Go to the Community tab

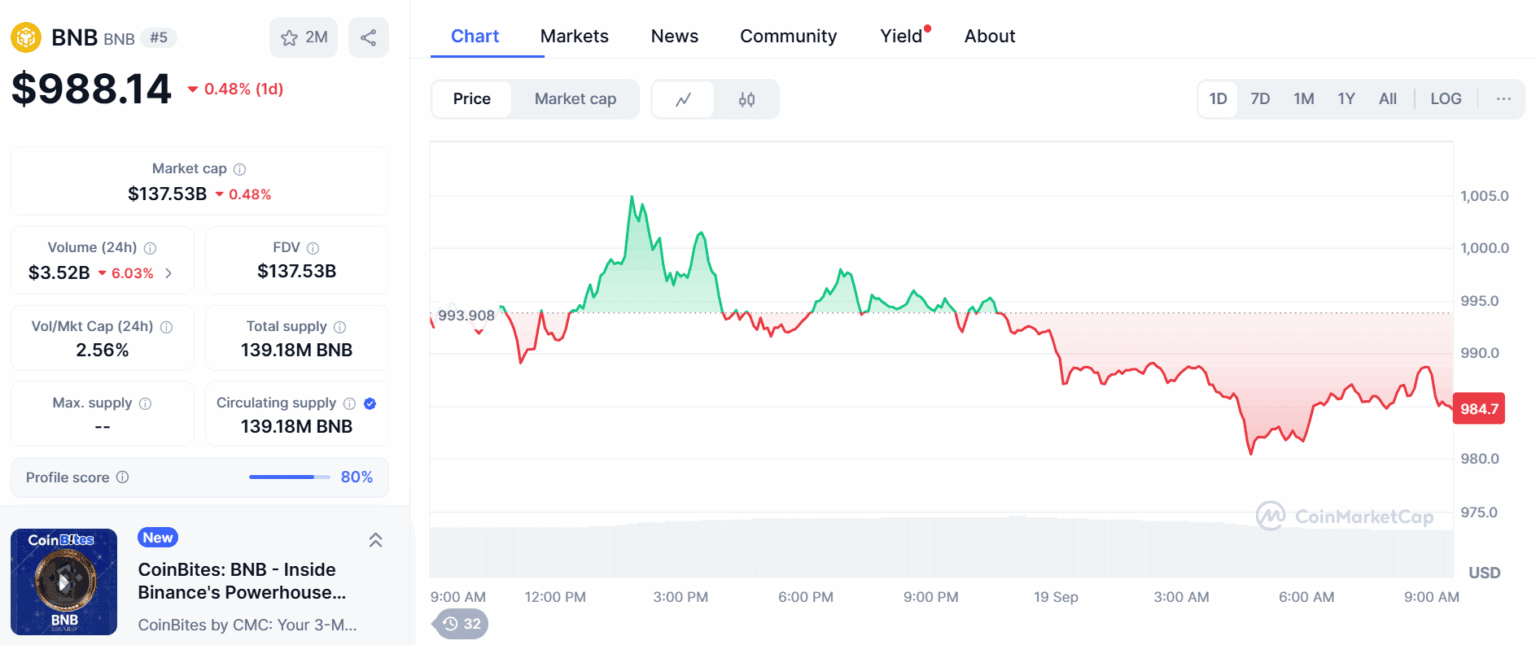click(788, 36)
